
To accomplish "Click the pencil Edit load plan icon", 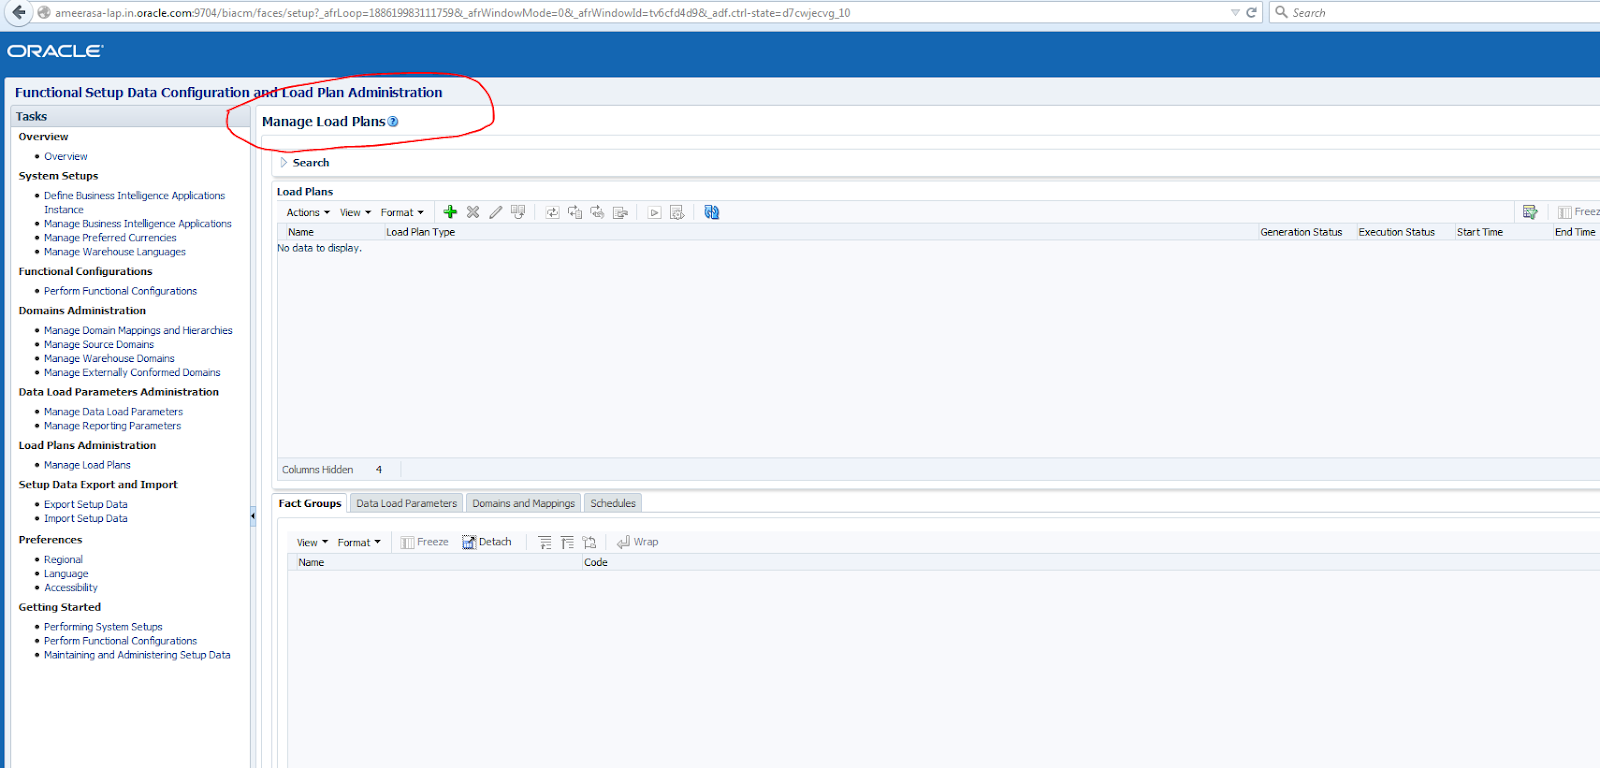I will 495,212.
